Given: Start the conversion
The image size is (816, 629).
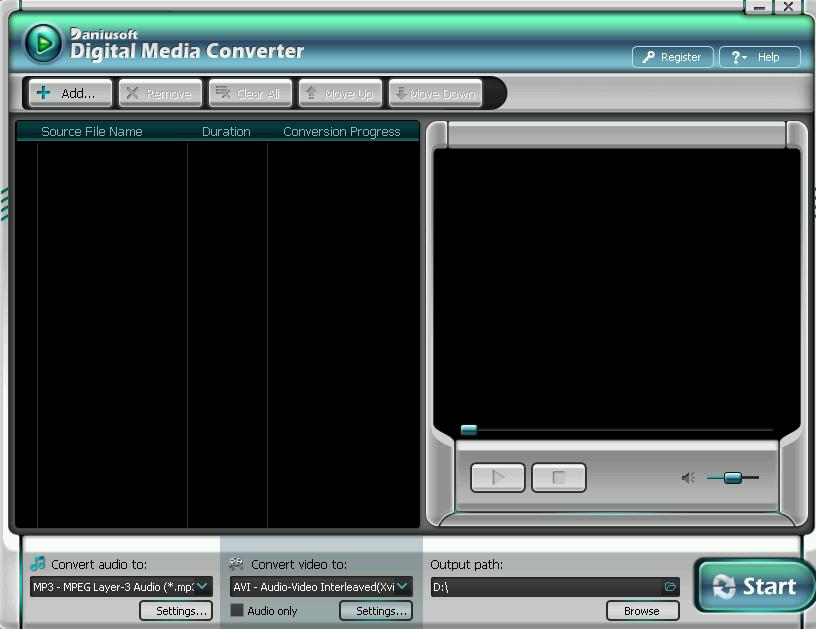Looking at the screenshot, I should (755, 586).
